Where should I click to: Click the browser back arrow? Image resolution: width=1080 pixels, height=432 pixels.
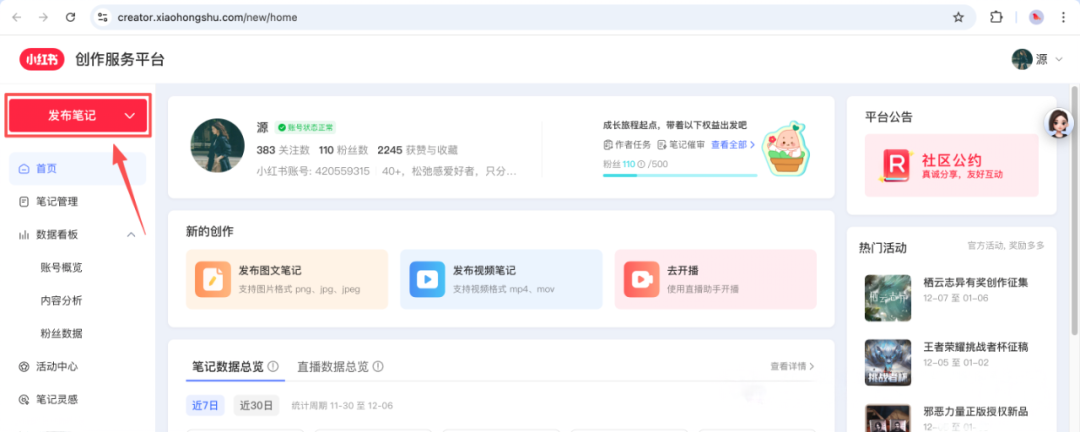click(x=17, y=17)
